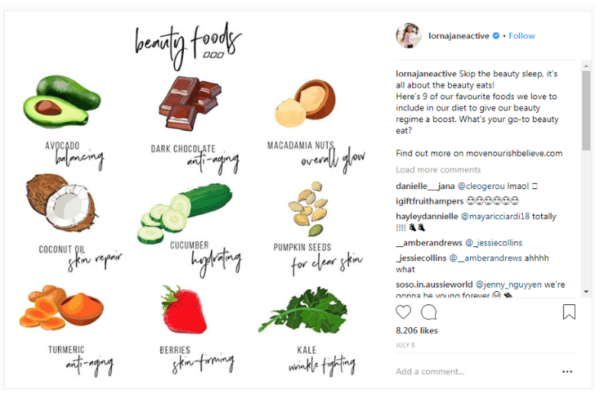600x398 pixels.
Task: Open the @cleogerou mention
Action: (x=481, y=186)
